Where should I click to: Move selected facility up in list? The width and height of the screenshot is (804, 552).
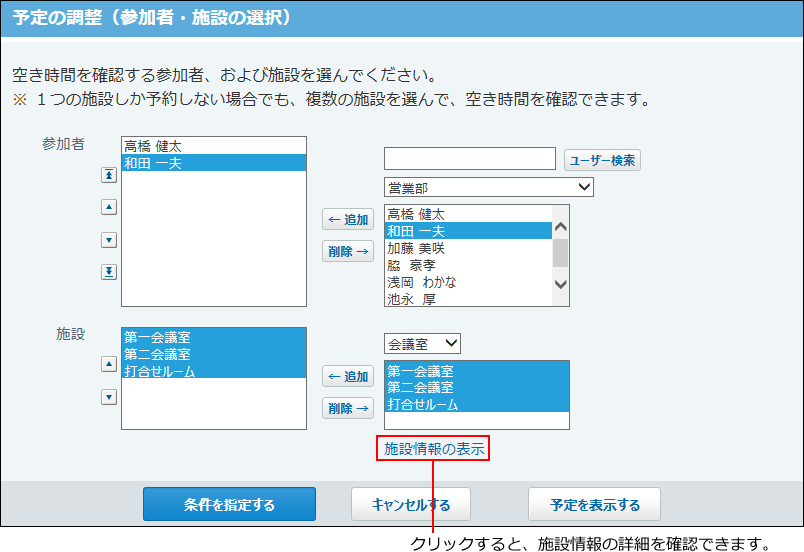point(109,364)
